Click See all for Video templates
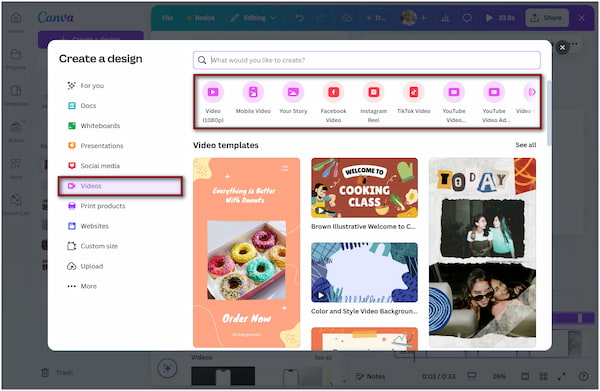This screenshot has height=391, width=600. [x=525, y=145]
